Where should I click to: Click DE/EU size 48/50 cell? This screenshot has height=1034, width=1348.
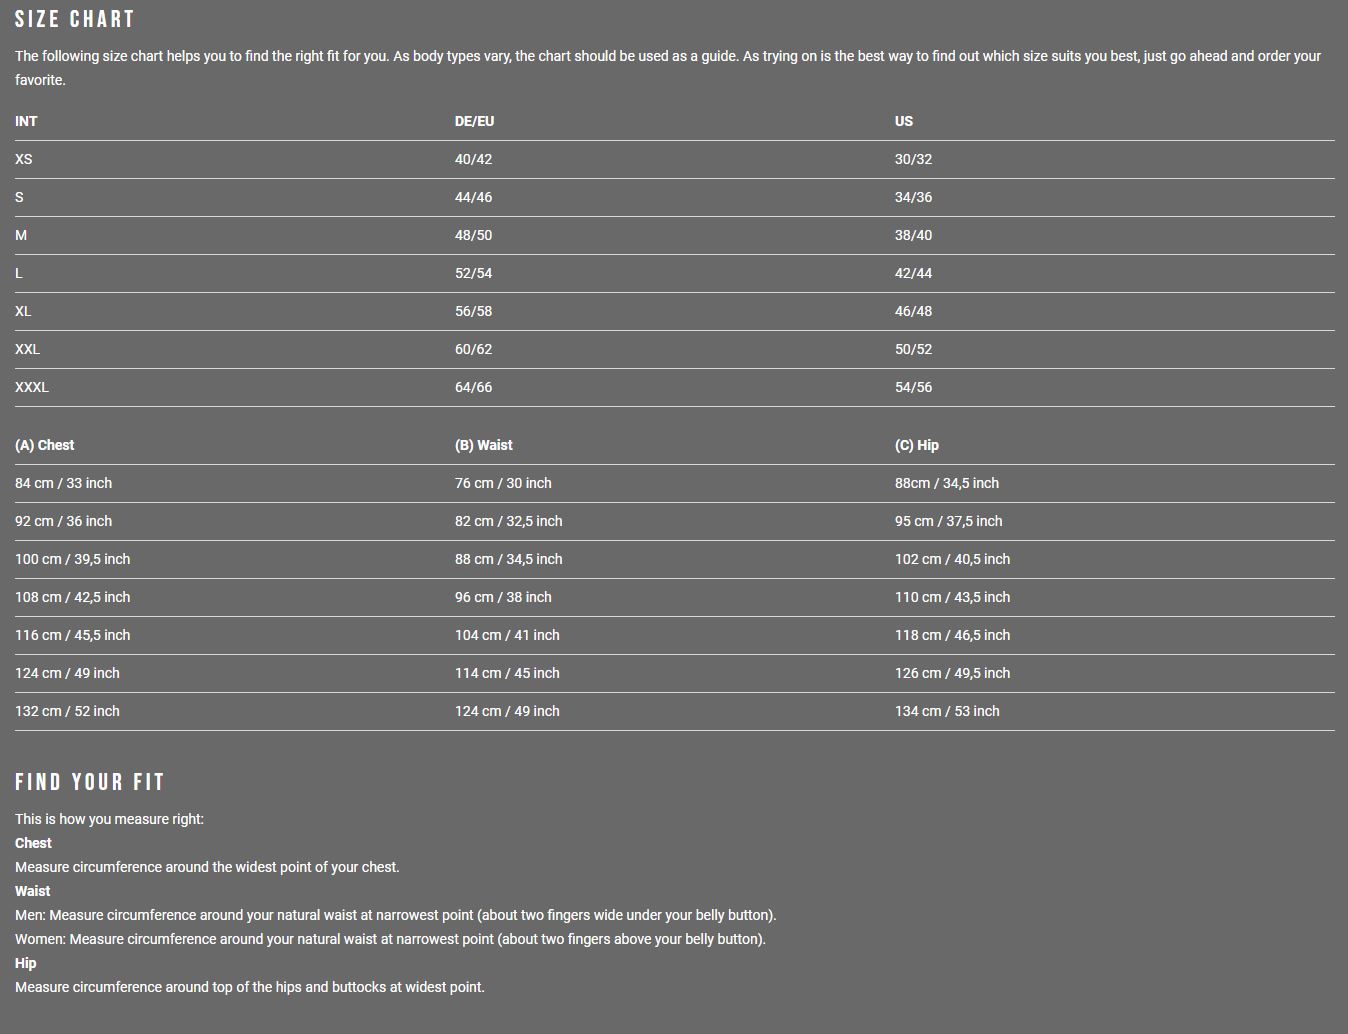pos(473,235)
